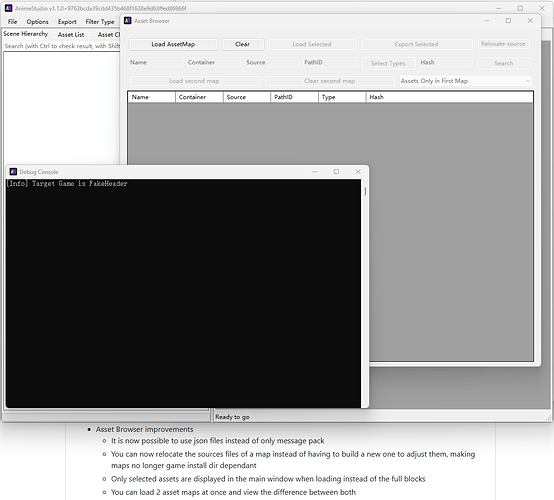This screenshot has height=500, width=554.
Task: Click the Load Selected button
Action: [x=312, y=44]
